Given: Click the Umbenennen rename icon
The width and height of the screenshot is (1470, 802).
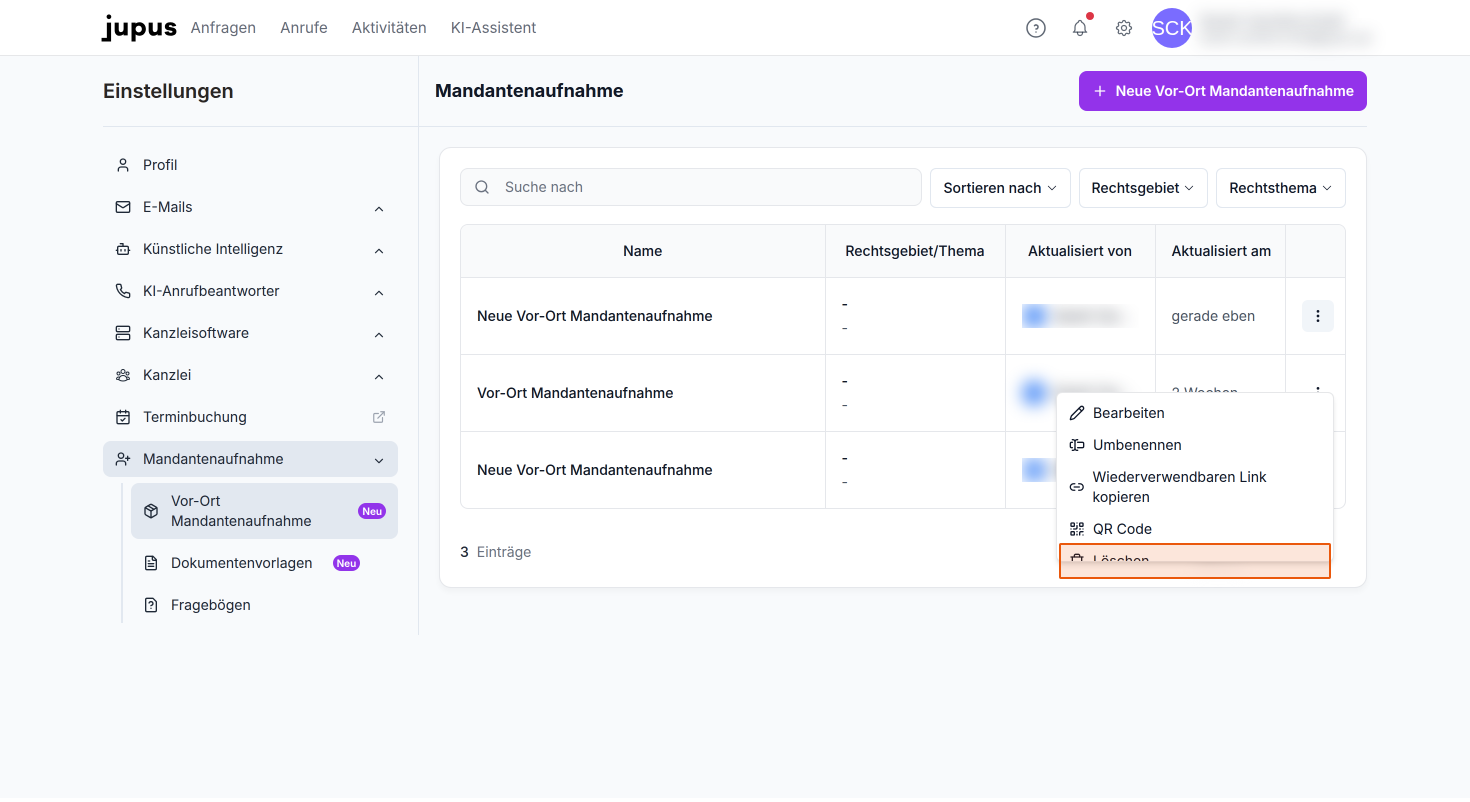Looking at the screenshot, I should click(x=1077, y=445).
